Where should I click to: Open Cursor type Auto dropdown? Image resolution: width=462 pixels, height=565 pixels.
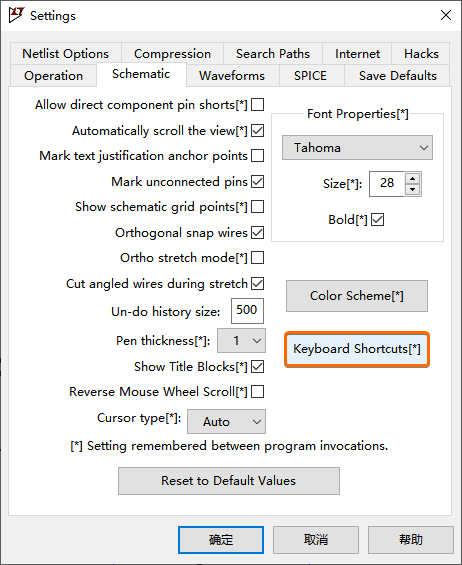(x=226, y=421)
